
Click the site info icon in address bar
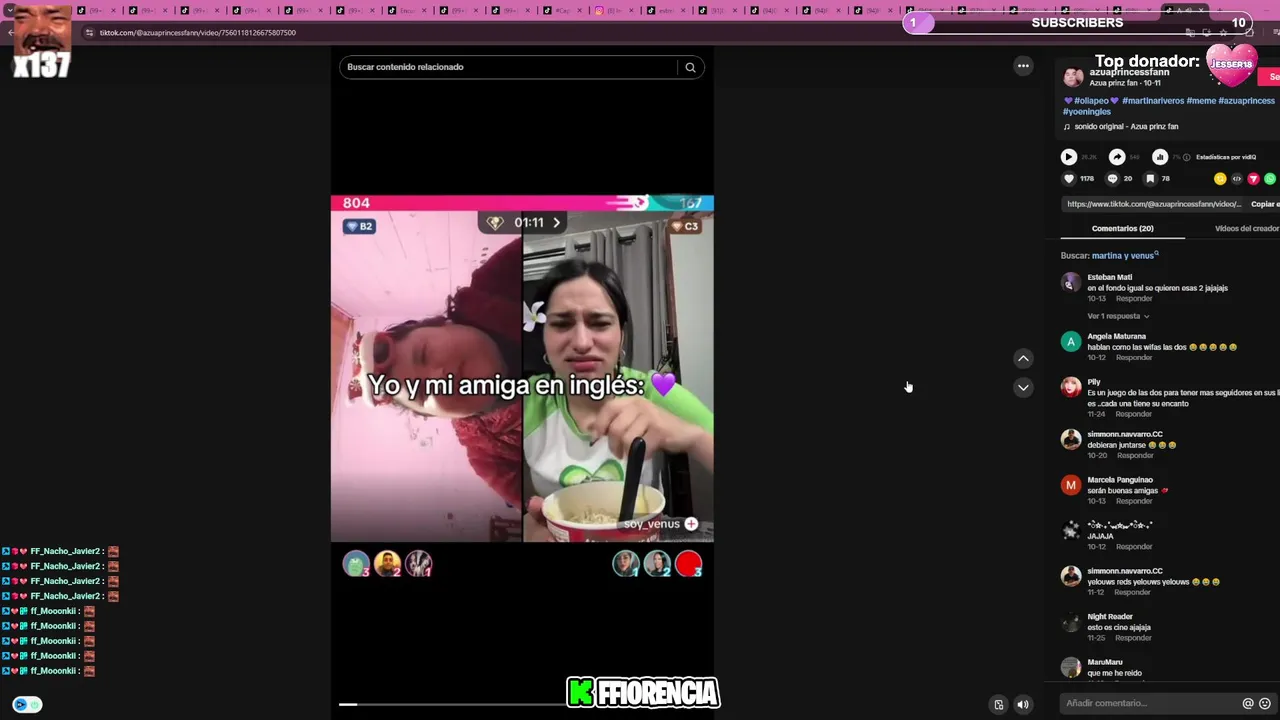coord(89,33)
